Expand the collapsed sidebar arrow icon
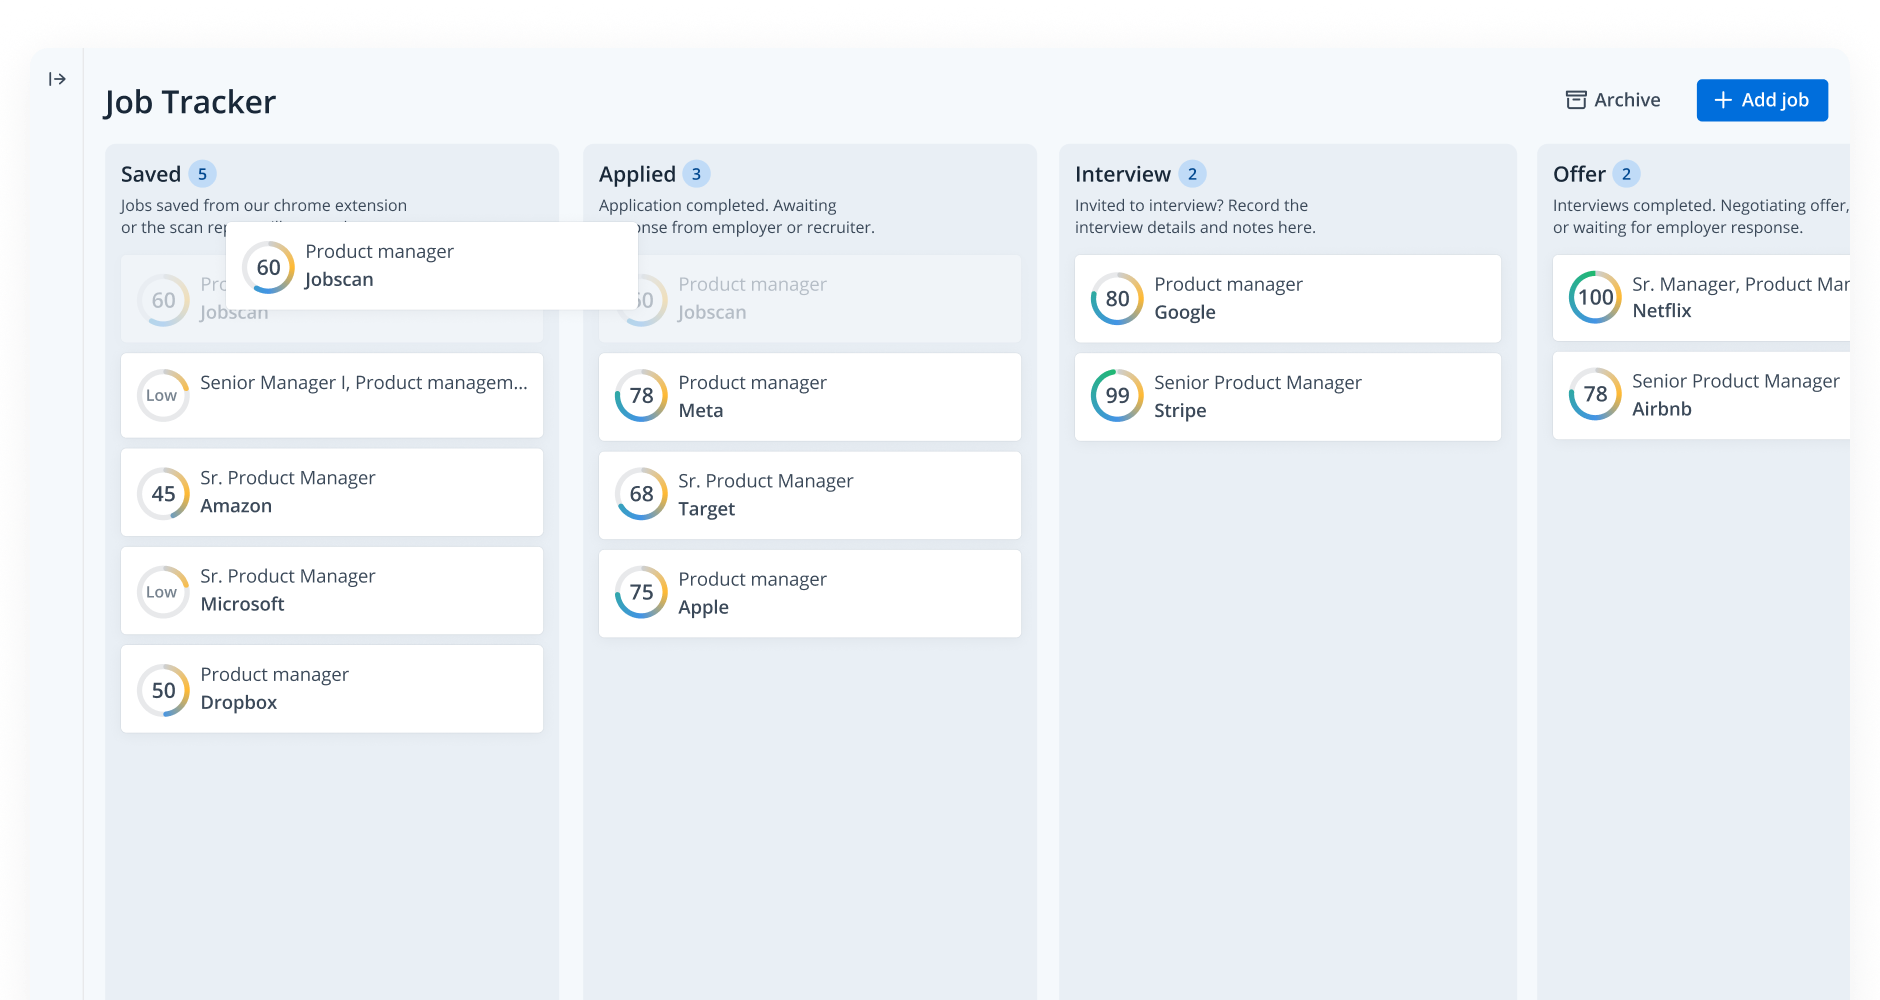 click(x=57, y=79)
